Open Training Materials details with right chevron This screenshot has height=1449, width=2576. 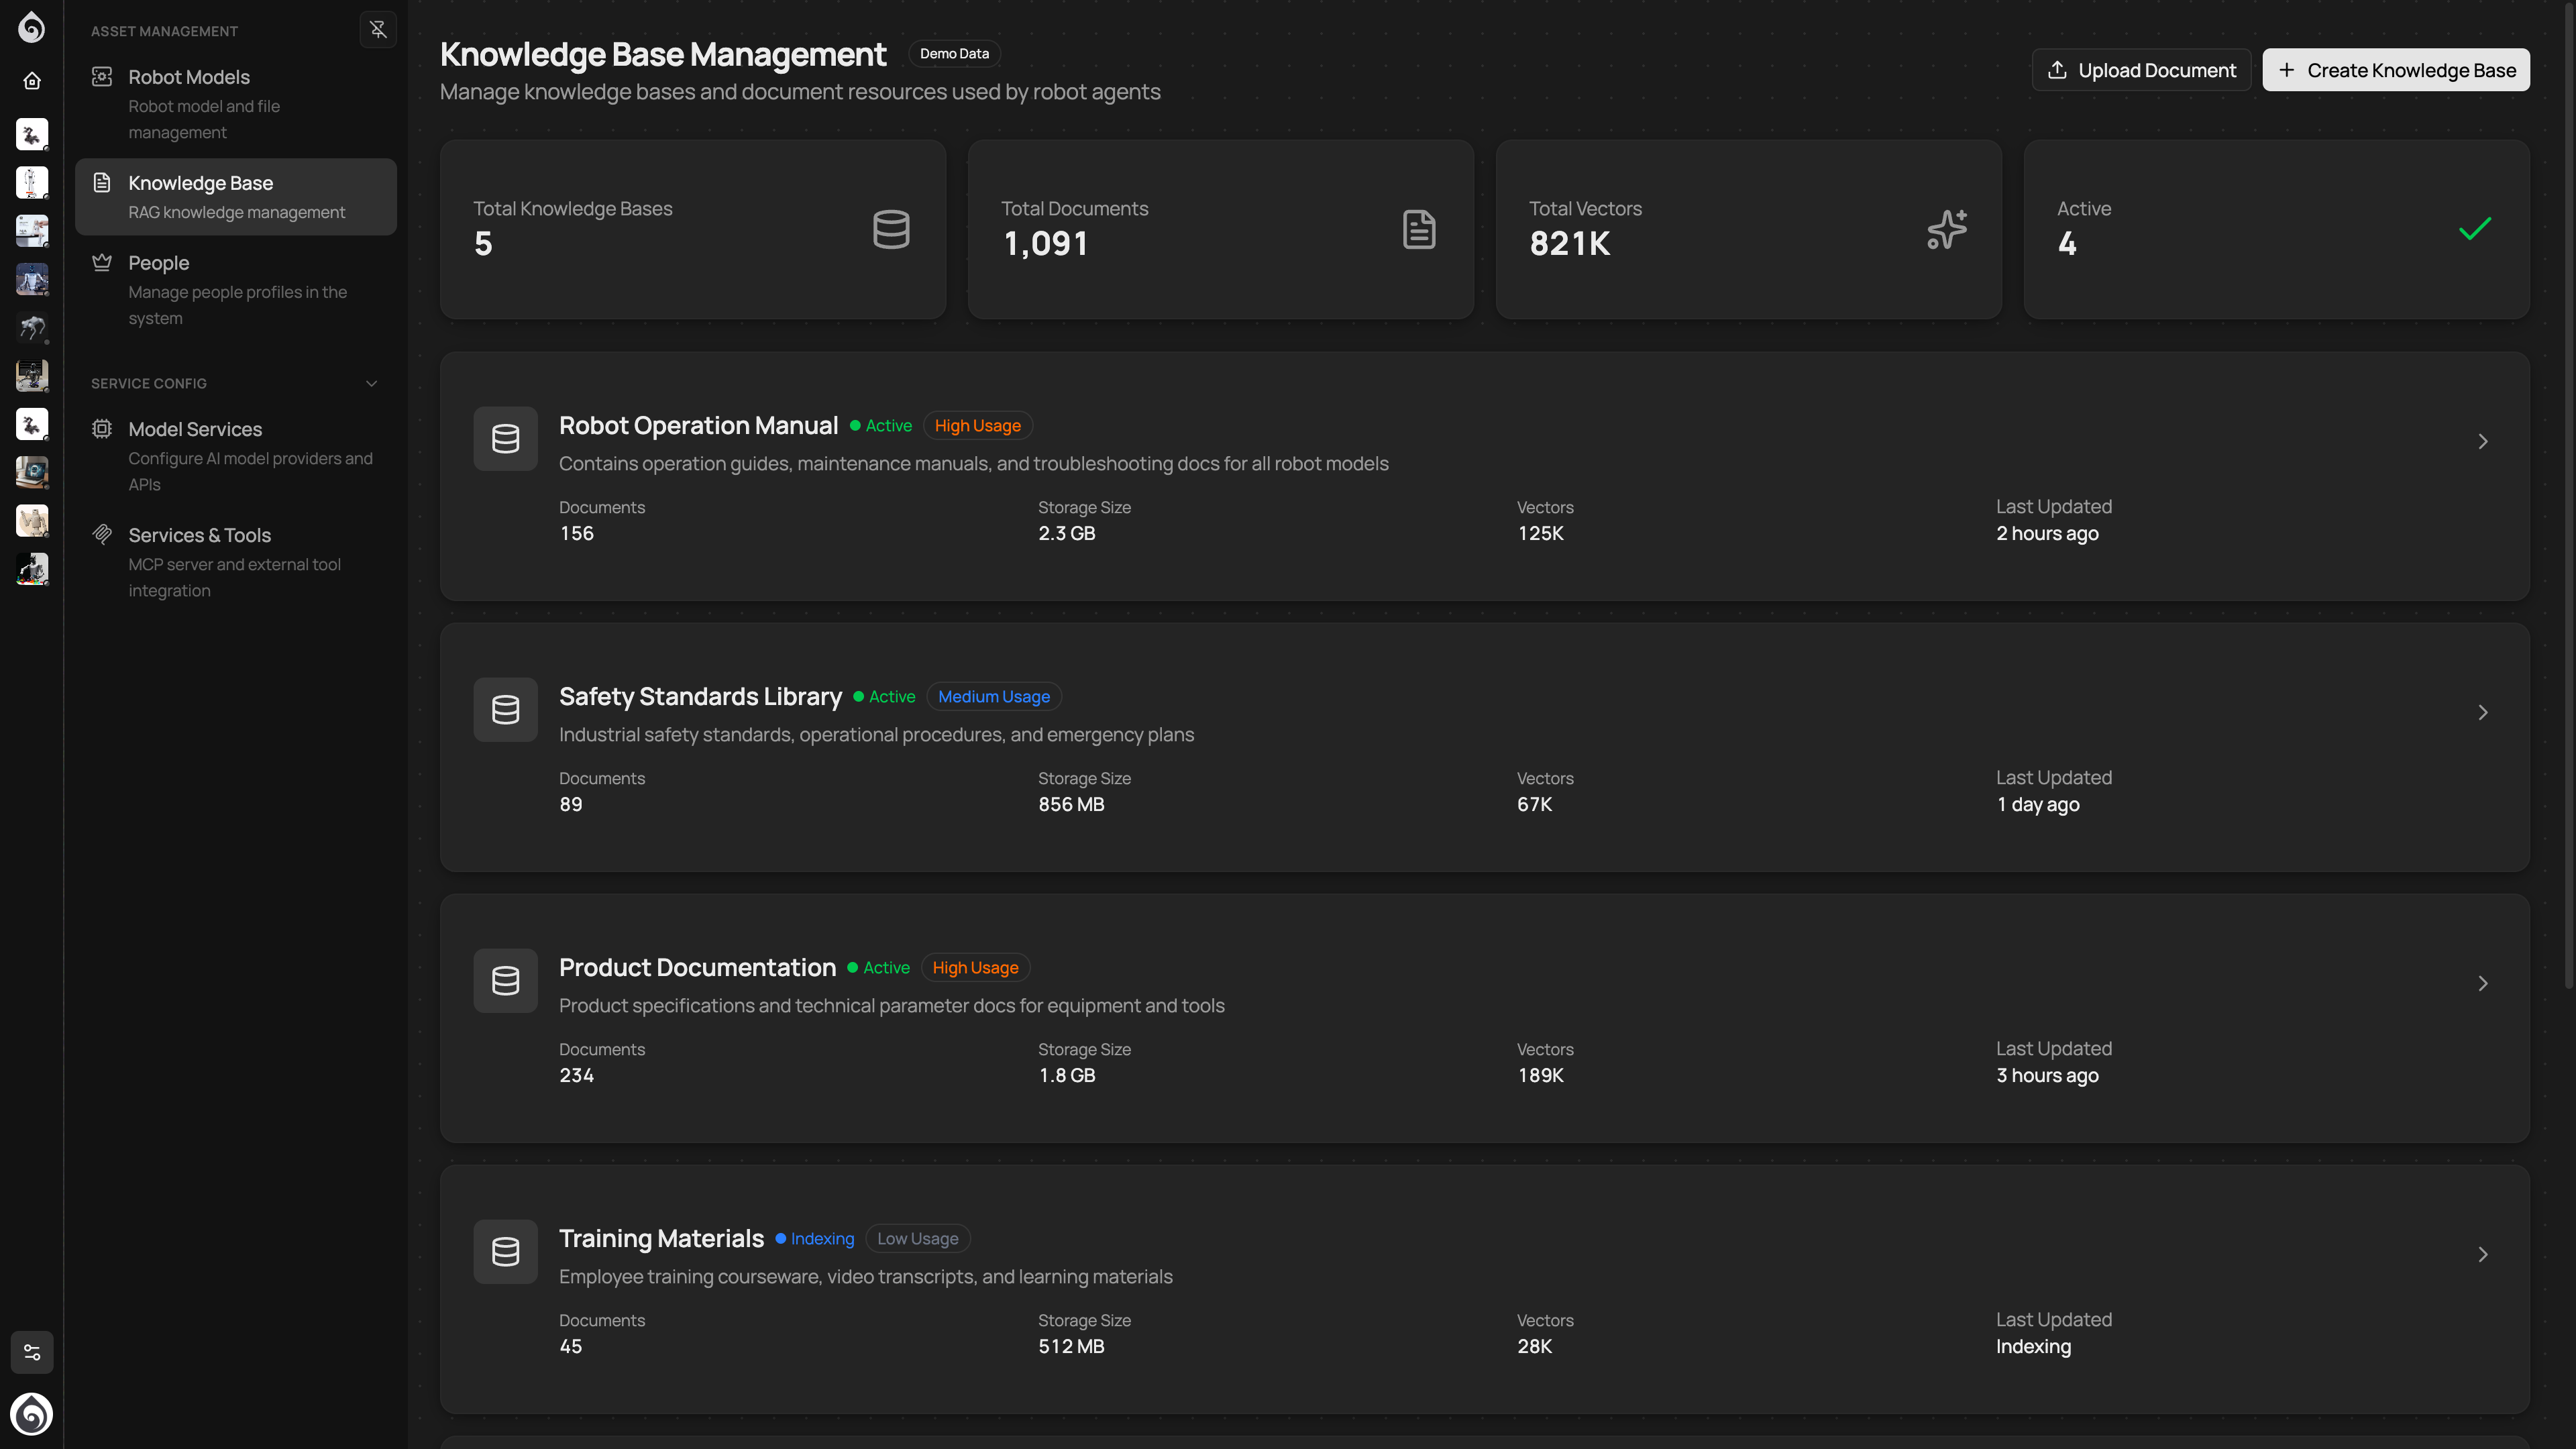pyautogui.click(x=2482, y=1255)
